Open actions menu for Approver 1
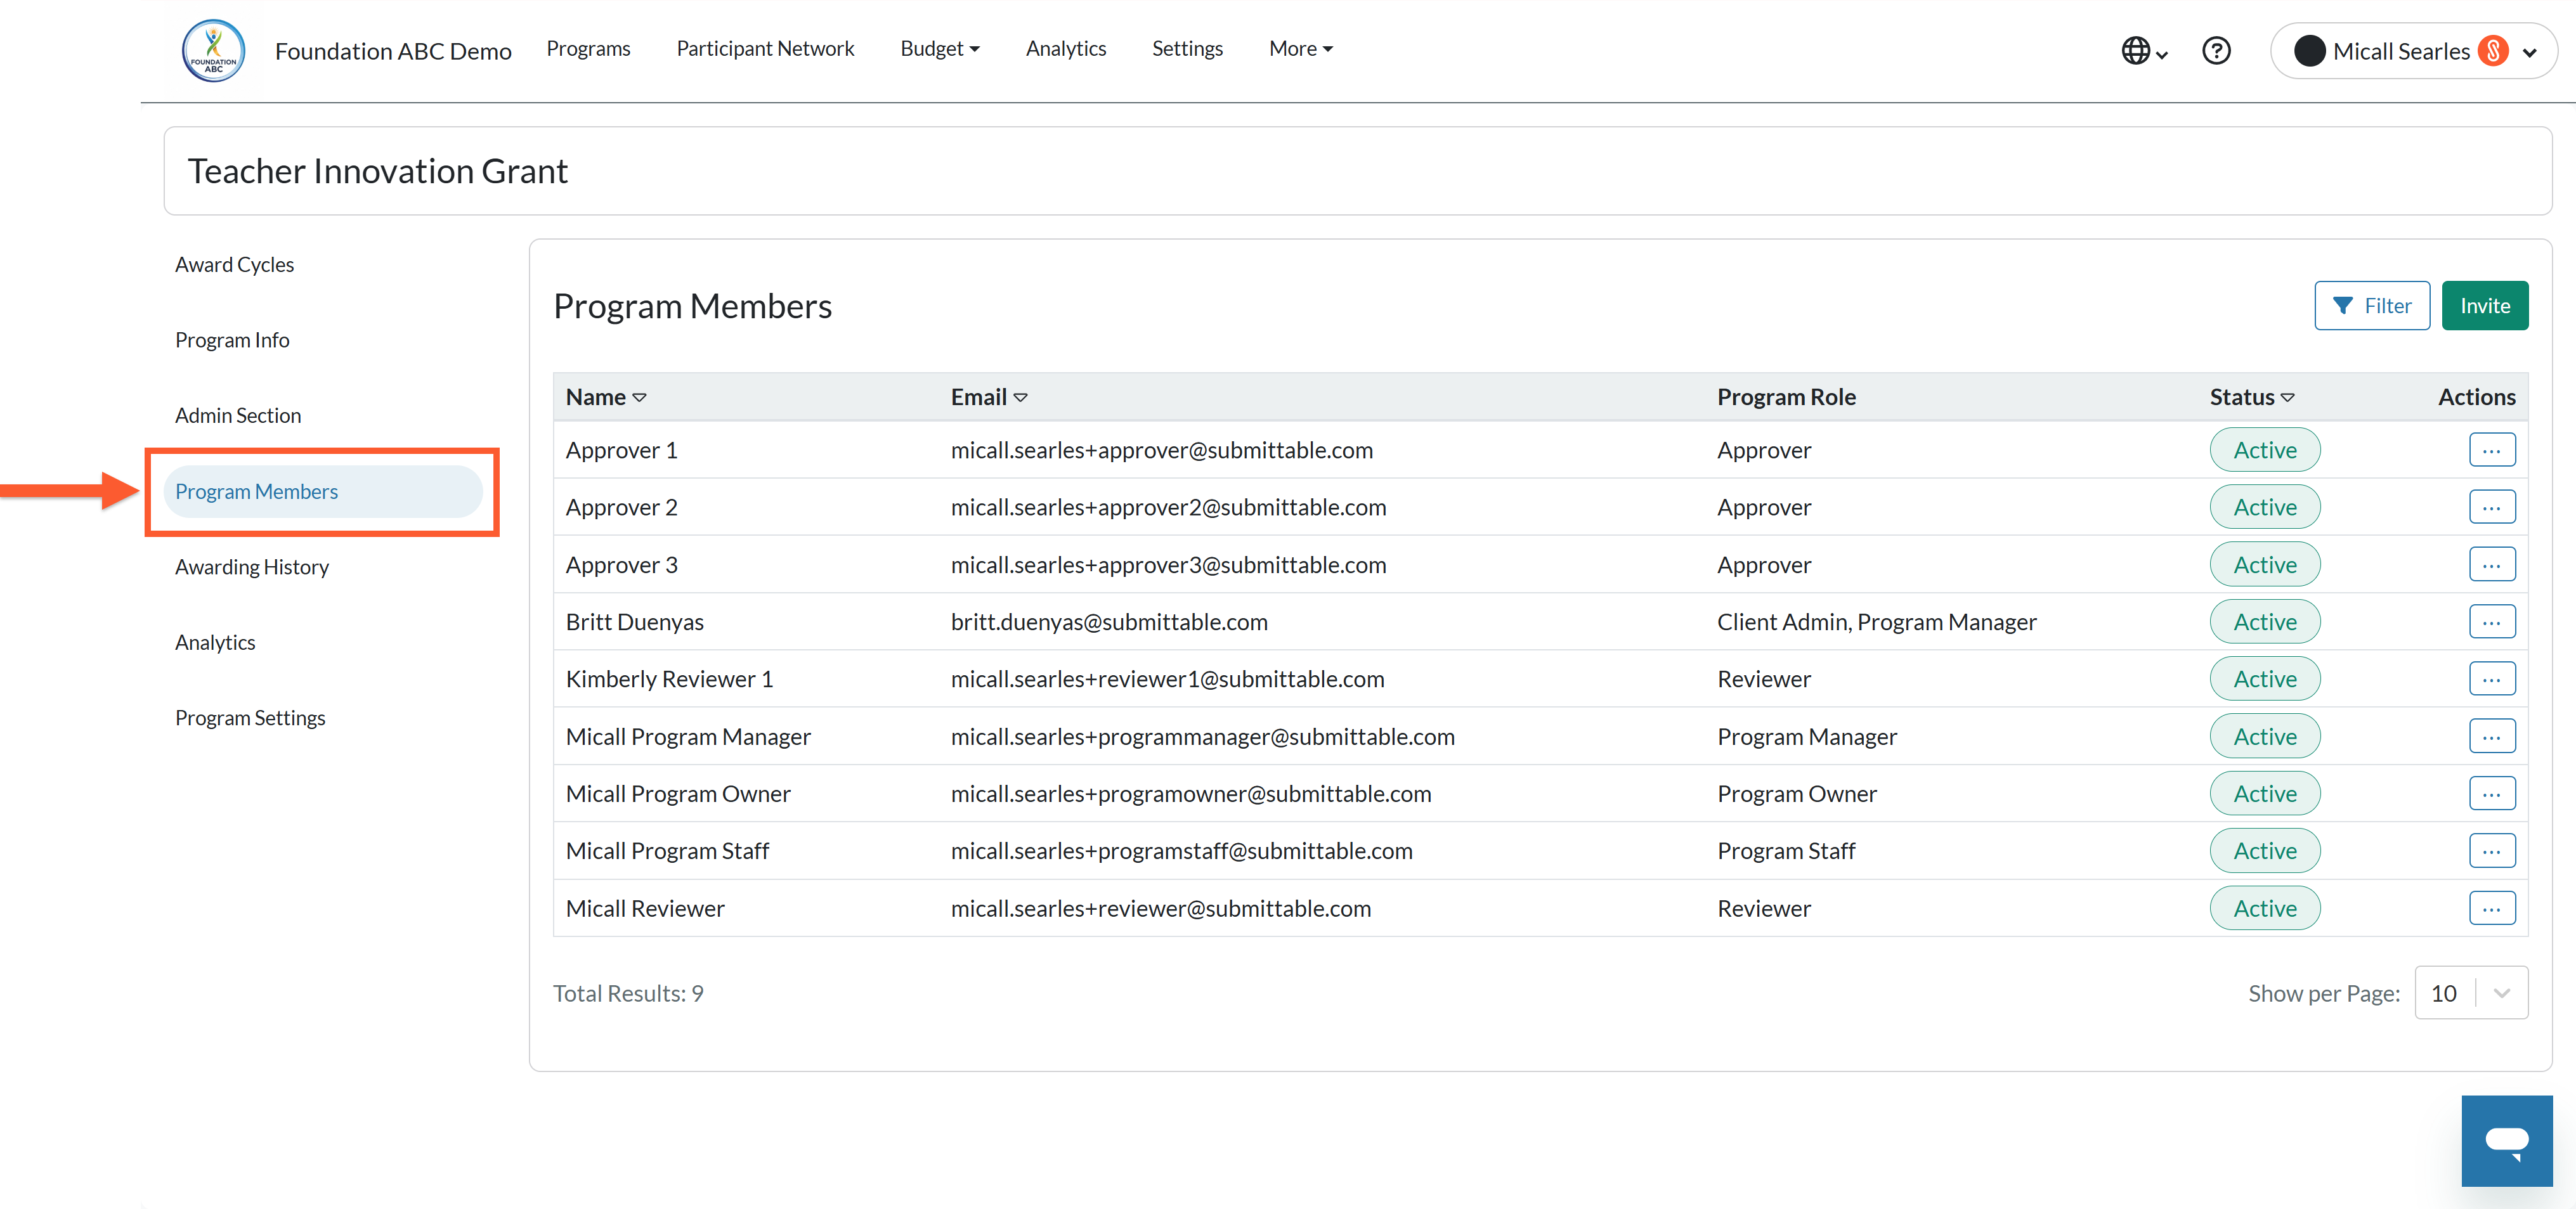This screenshot has width=2576, height=1209. [x=2491, y=450]
